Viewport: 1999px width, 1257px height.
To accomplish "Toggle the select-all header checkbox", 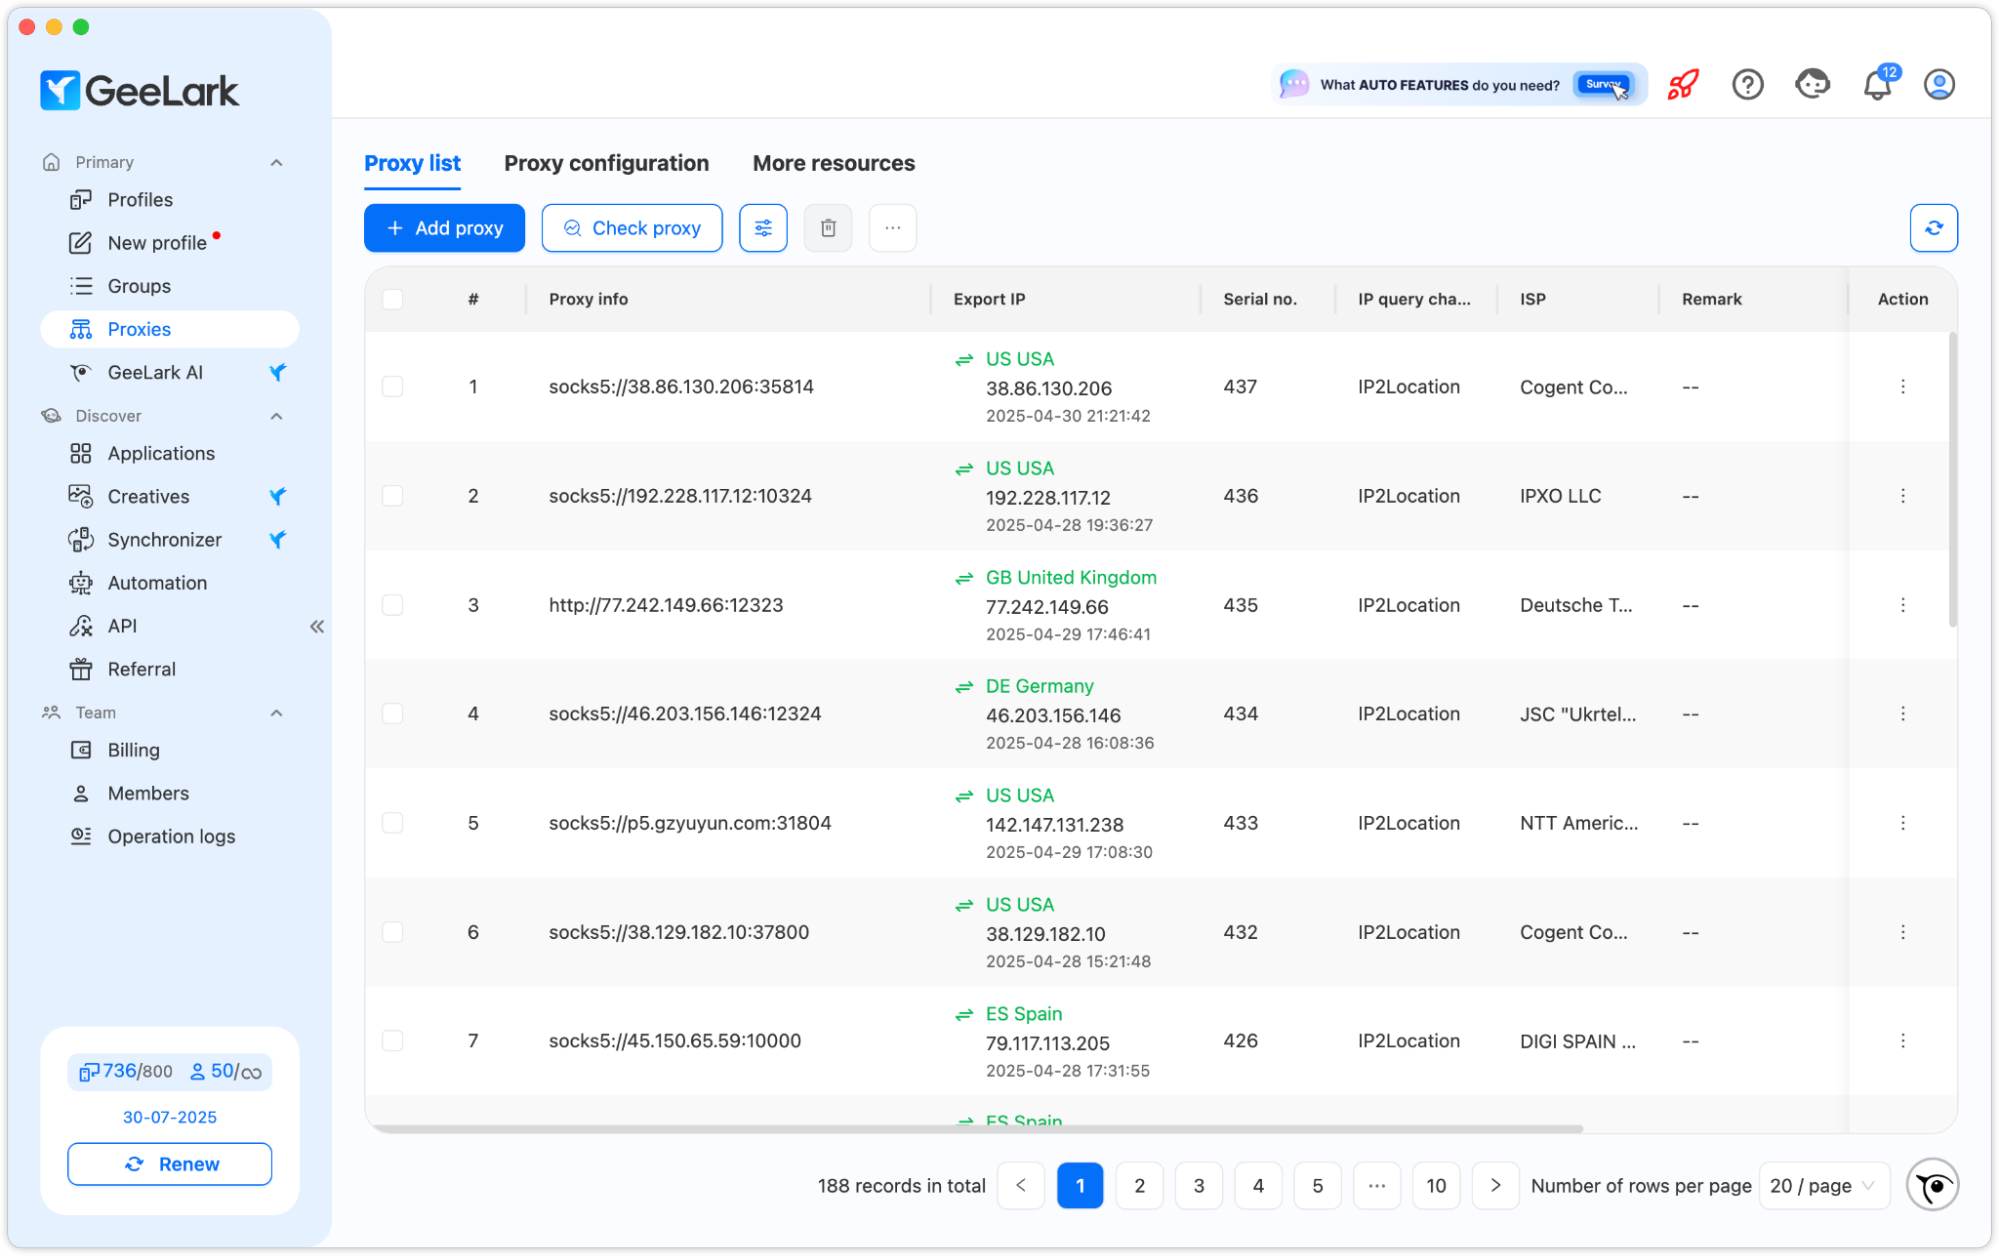I will 393,299.
